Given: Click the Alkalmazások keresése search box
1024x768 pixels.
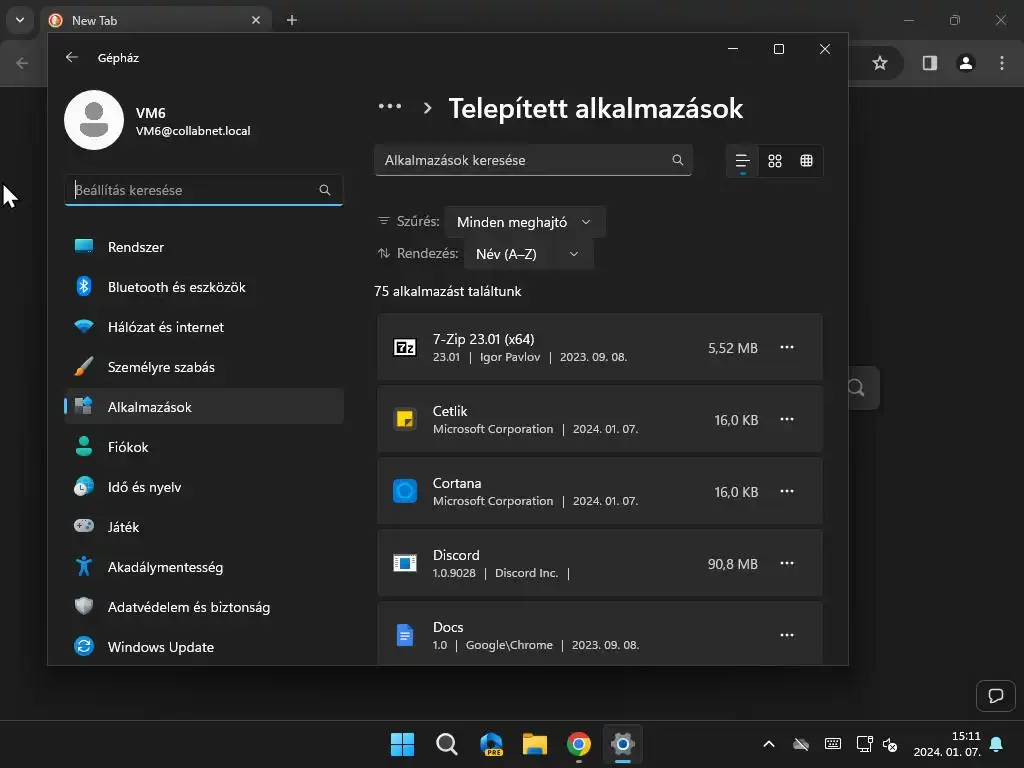Looking at the screenshot, I should 533,160.
